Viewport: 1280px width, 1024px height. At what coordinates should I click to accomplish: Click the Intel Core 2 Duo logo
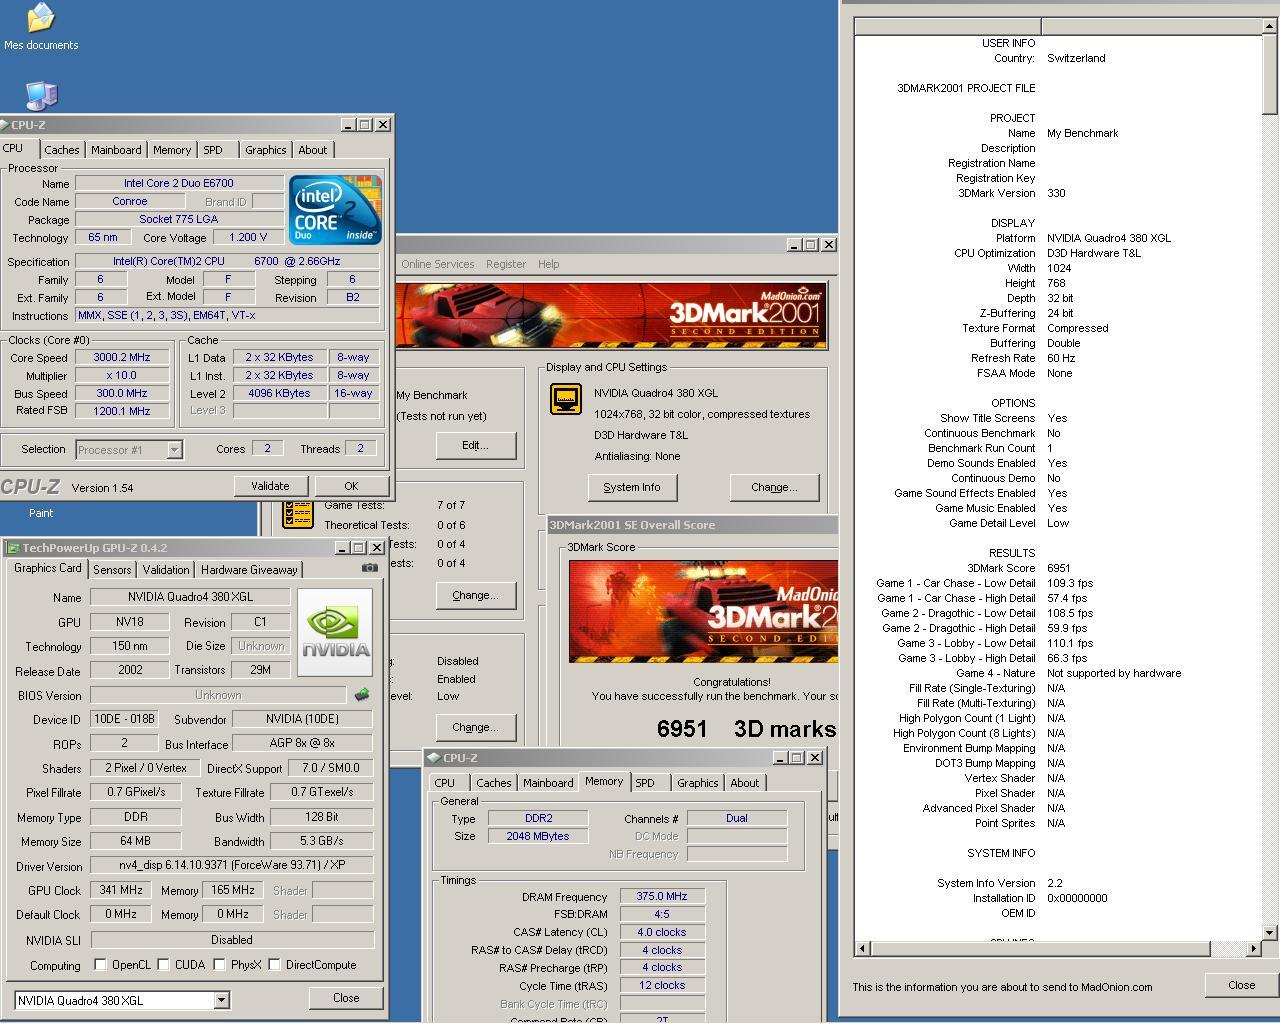(x=335, y=210)
